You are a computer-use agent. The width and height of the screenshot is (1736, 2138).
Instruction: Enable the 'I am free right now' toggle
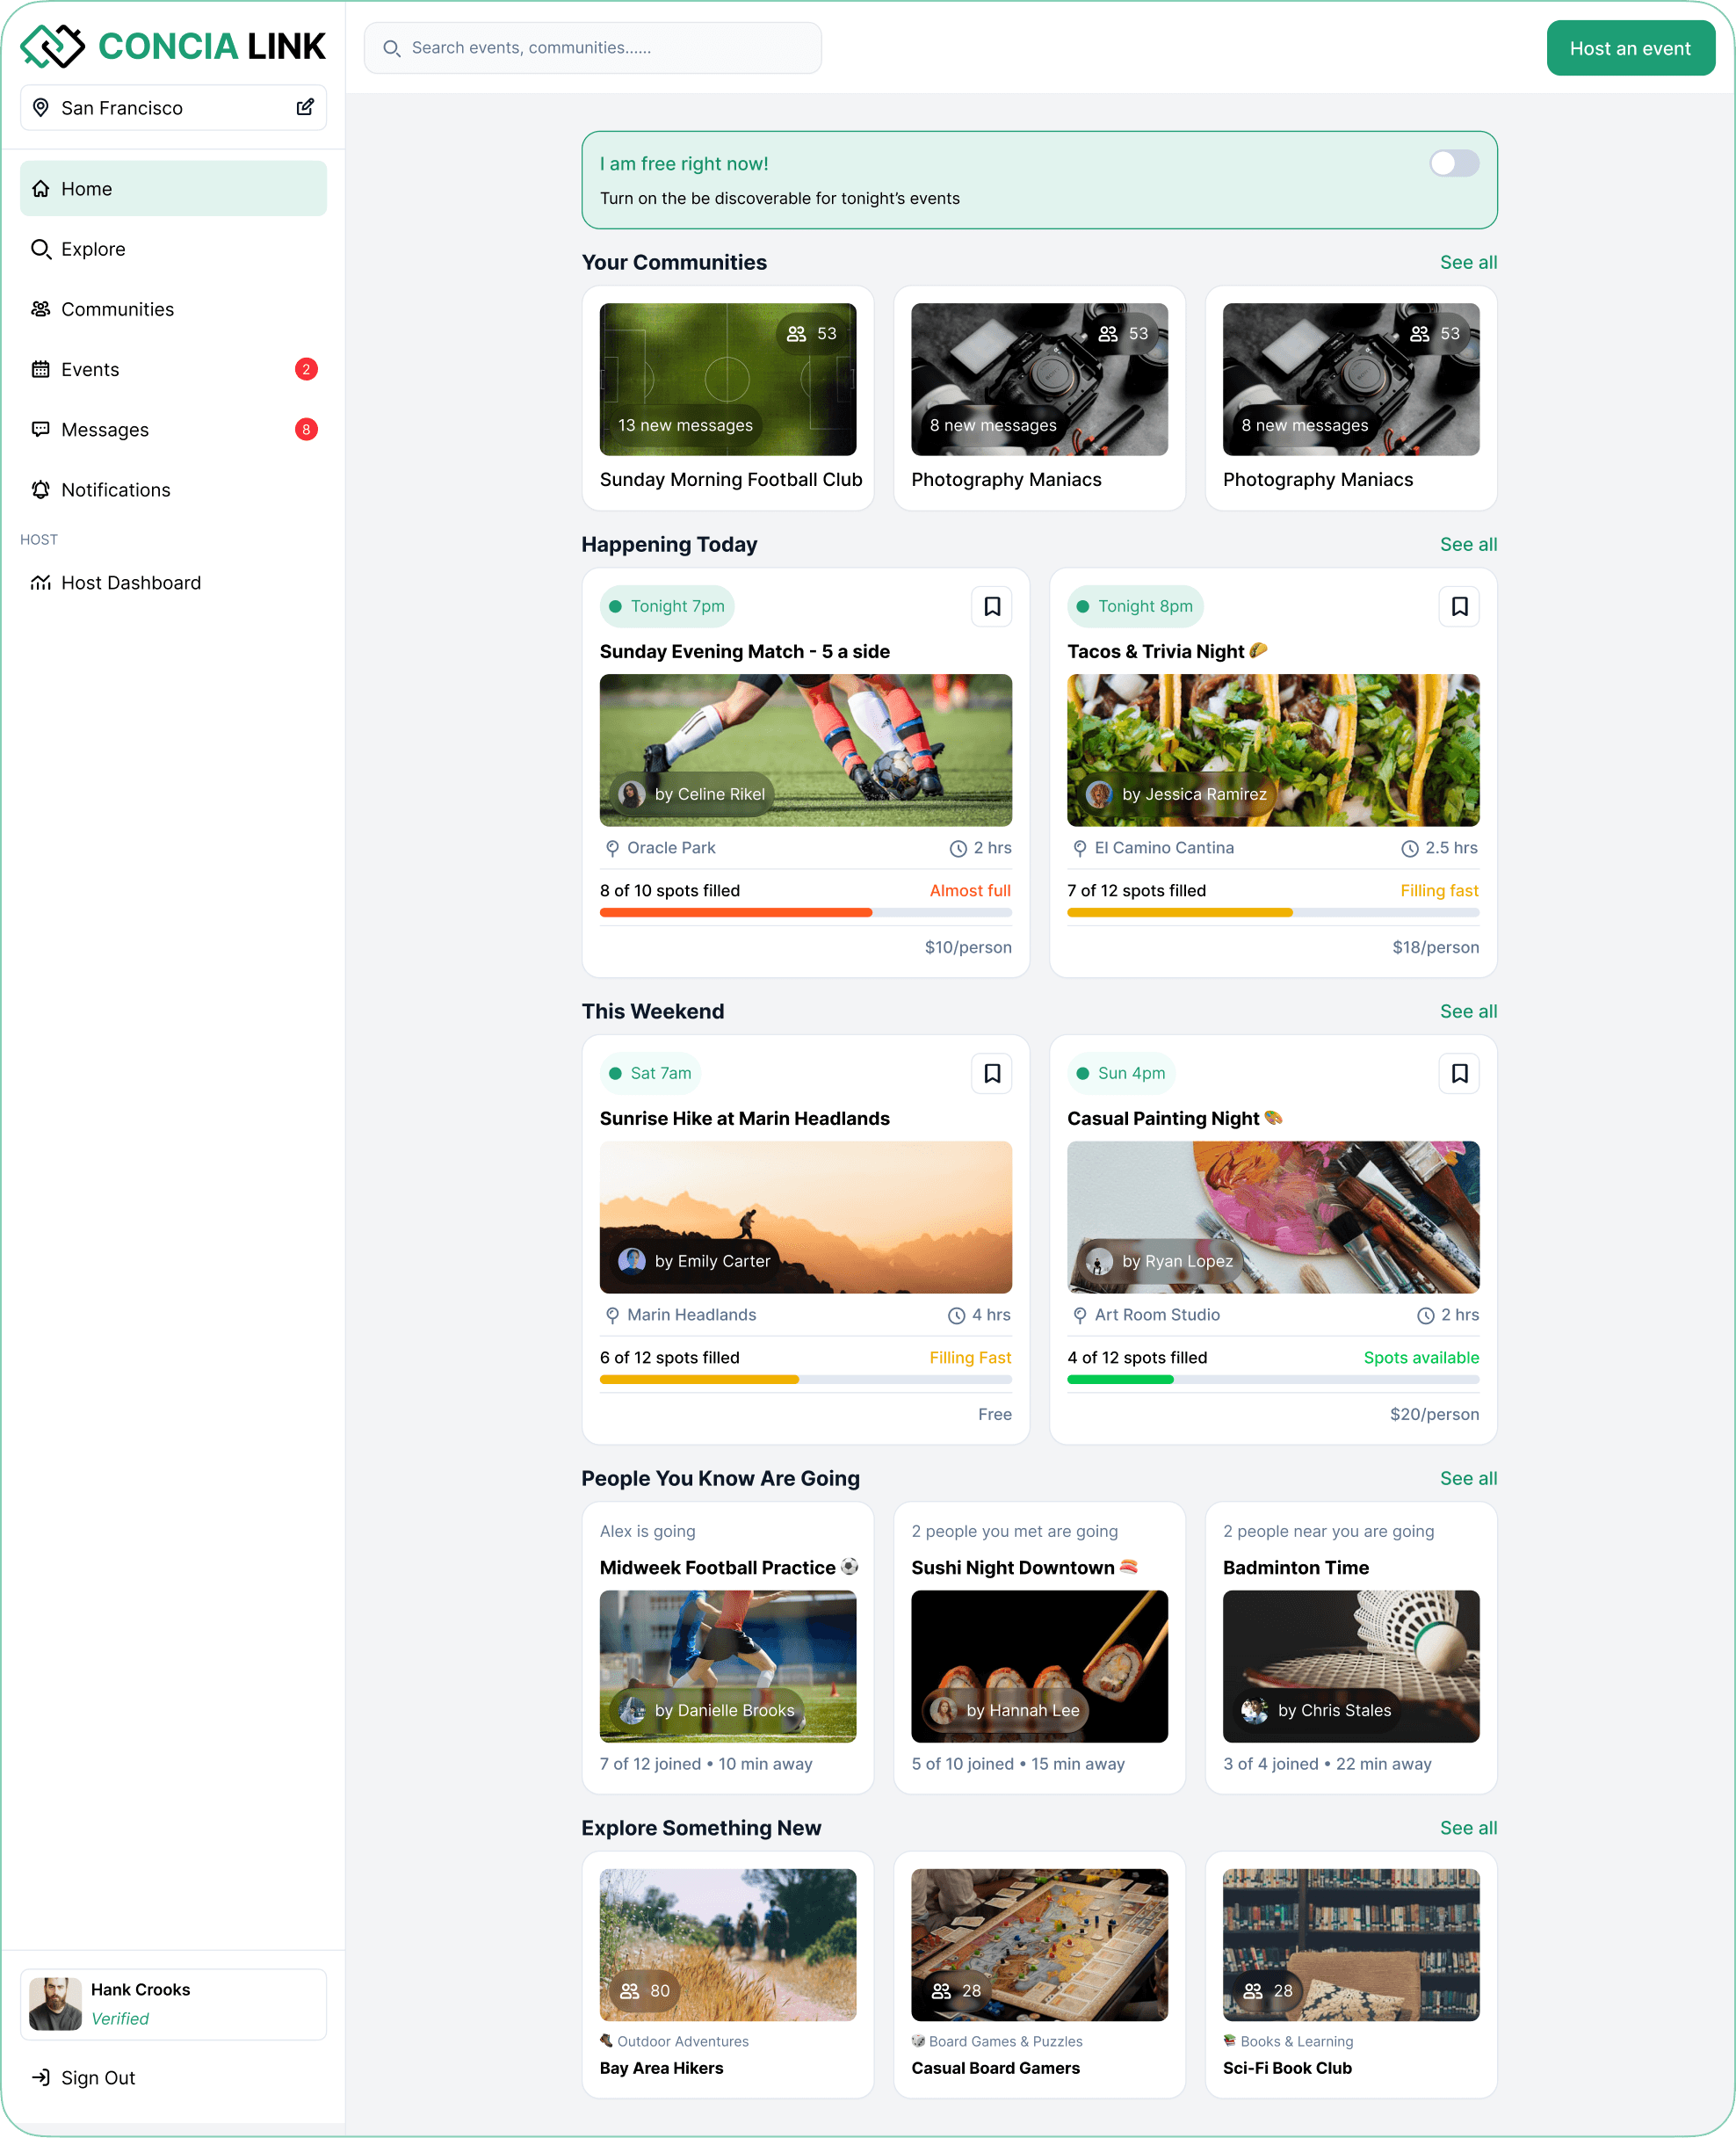1454,163
